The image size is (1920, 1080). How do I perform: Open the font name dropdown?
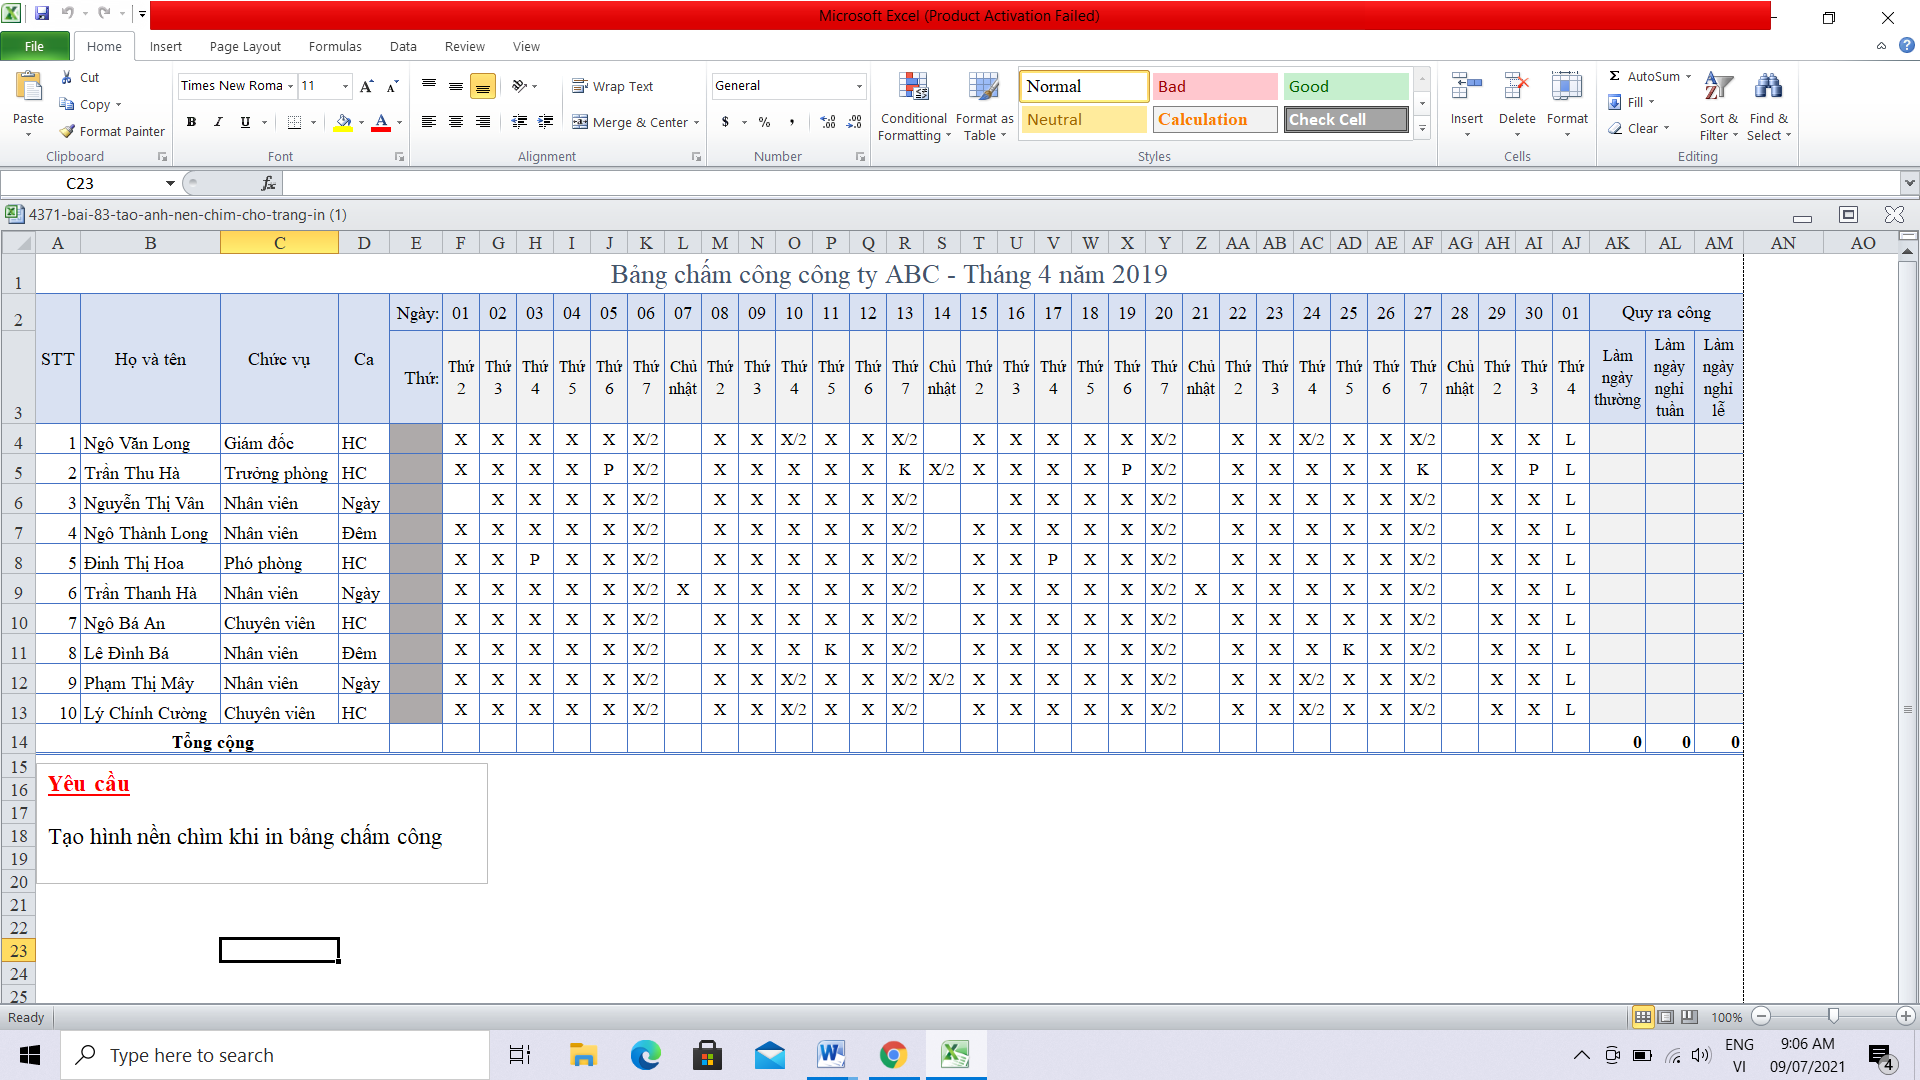290,86
